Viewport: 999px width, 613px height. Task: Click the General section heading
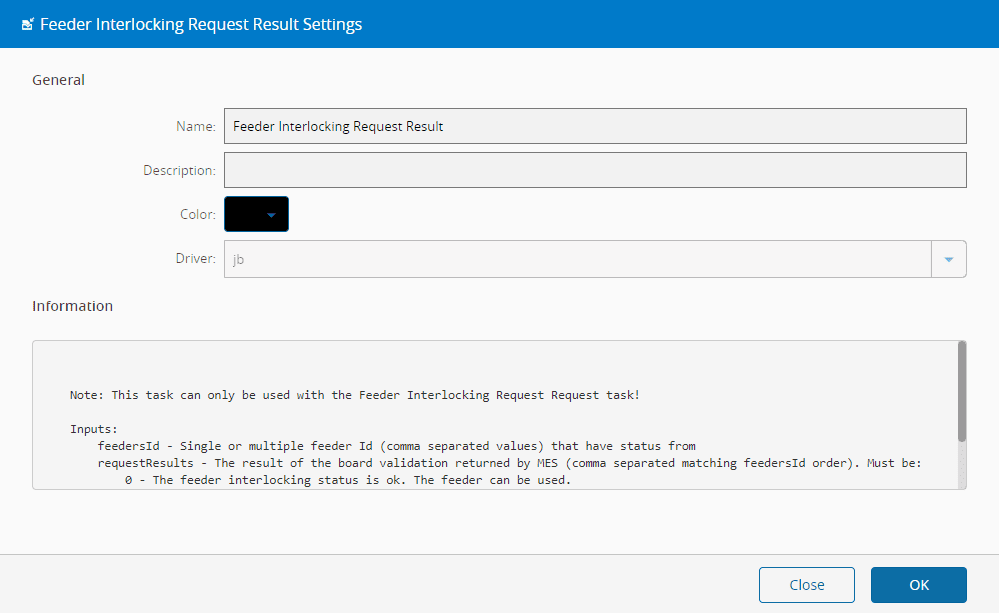point(59,80)
